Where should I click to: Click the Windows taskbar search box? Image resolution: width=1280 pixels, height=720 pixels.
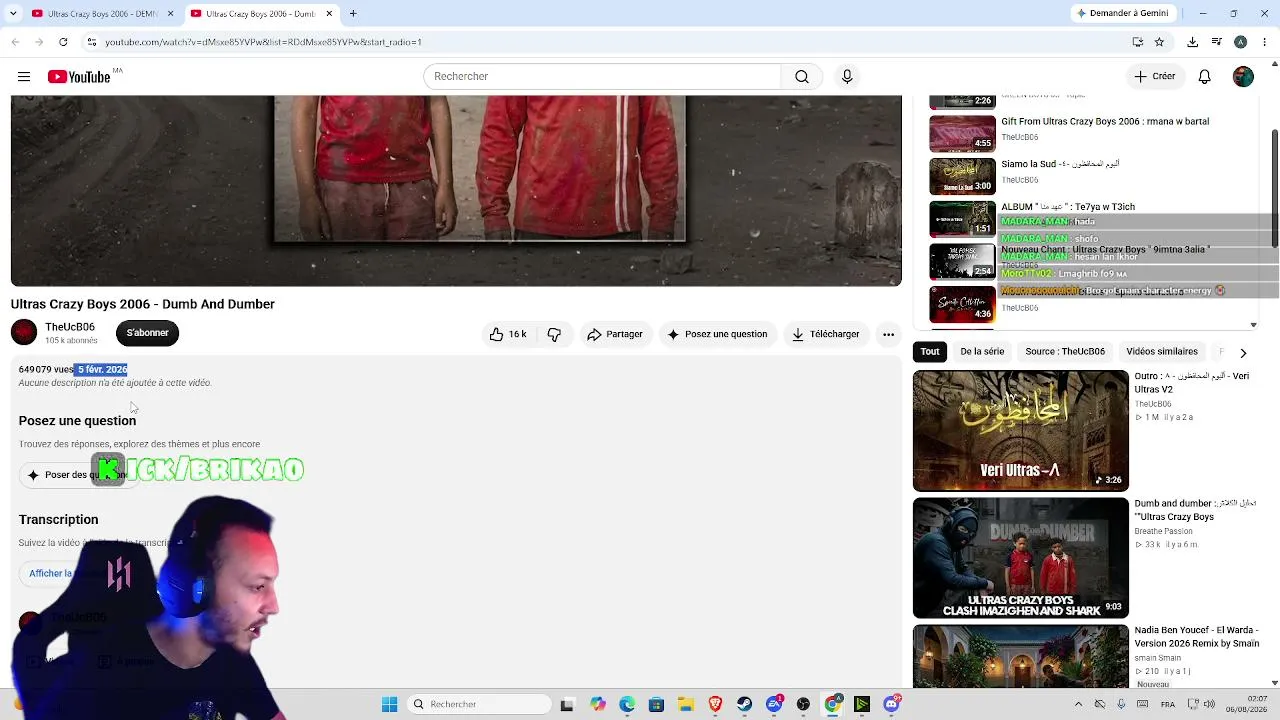pos(479,704)
